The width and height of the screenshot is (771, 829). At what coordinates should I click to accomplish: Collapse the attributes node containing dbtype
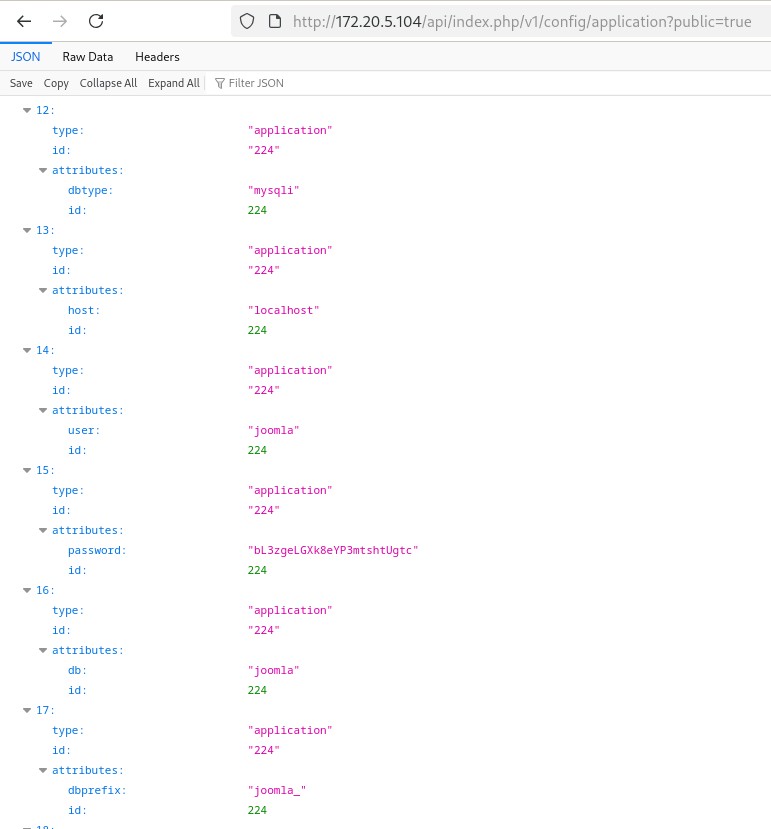(x=43, y=170)
